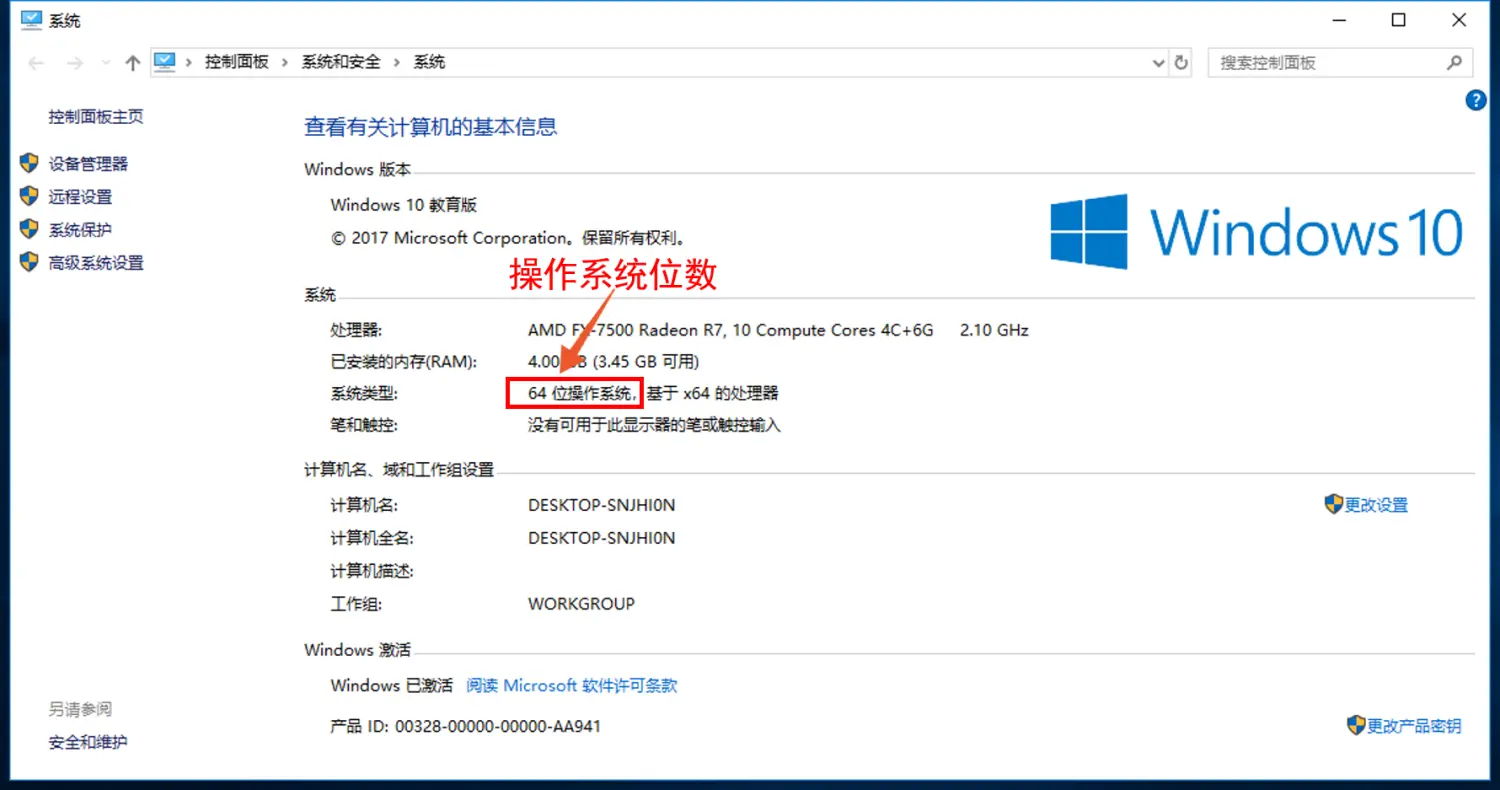Click the shield icon beside 远程设置
Viewport: 1500px width, 790px height.
(x=29, y=196)
